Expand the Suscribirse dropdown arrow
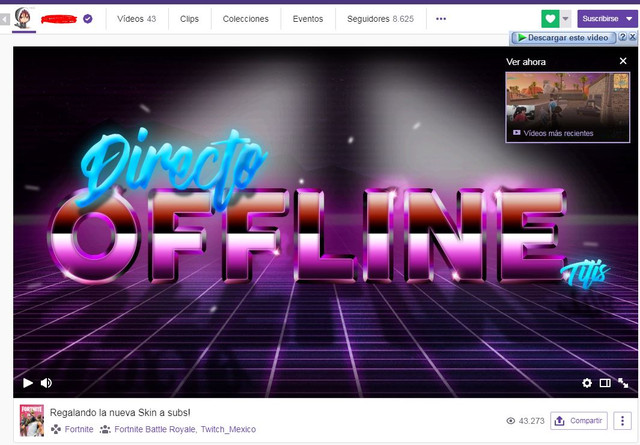 [x=629, y=19]
